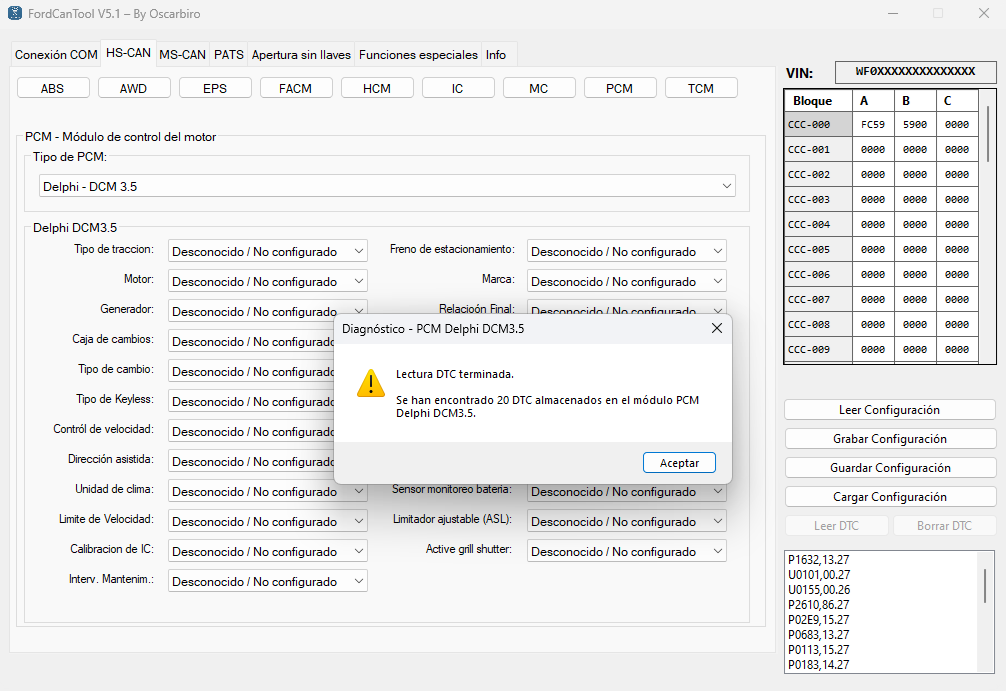Click Aceptar in the diagnostic dialog
This screenshot has width=1006, height=691.
tap(679, 463)
